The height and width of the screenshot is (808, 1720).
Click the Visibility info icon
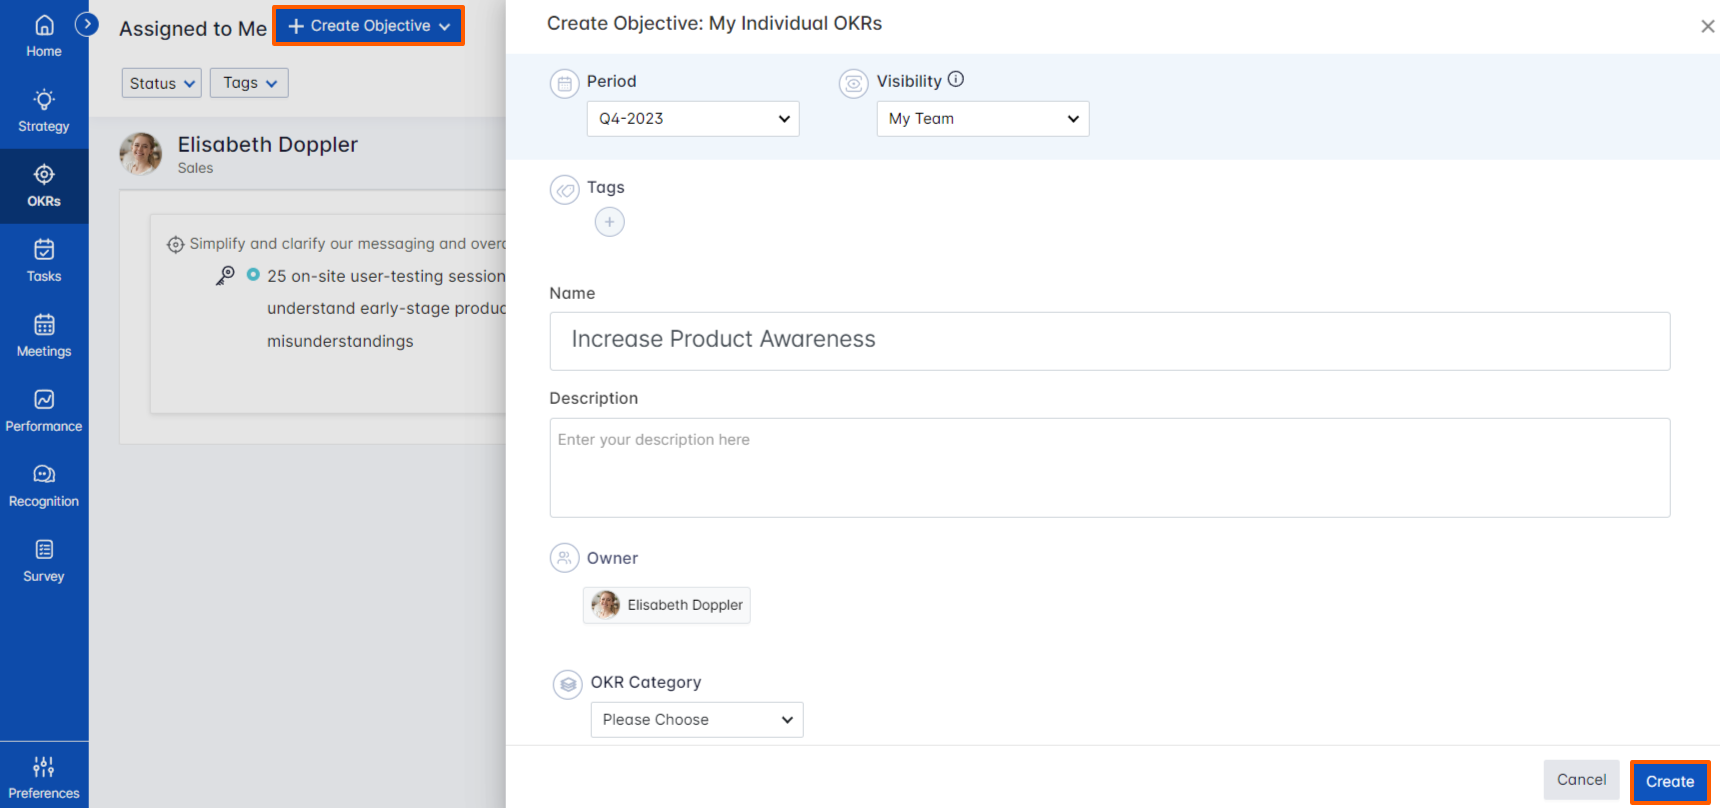coord(956,80)
